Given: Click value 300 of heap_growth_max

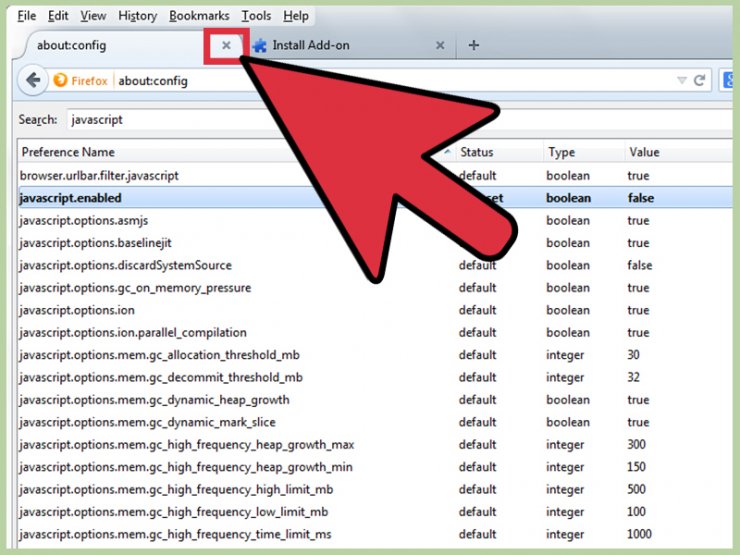Looking at the screenshot, I should pyautogui.click(x=636, y=445).
